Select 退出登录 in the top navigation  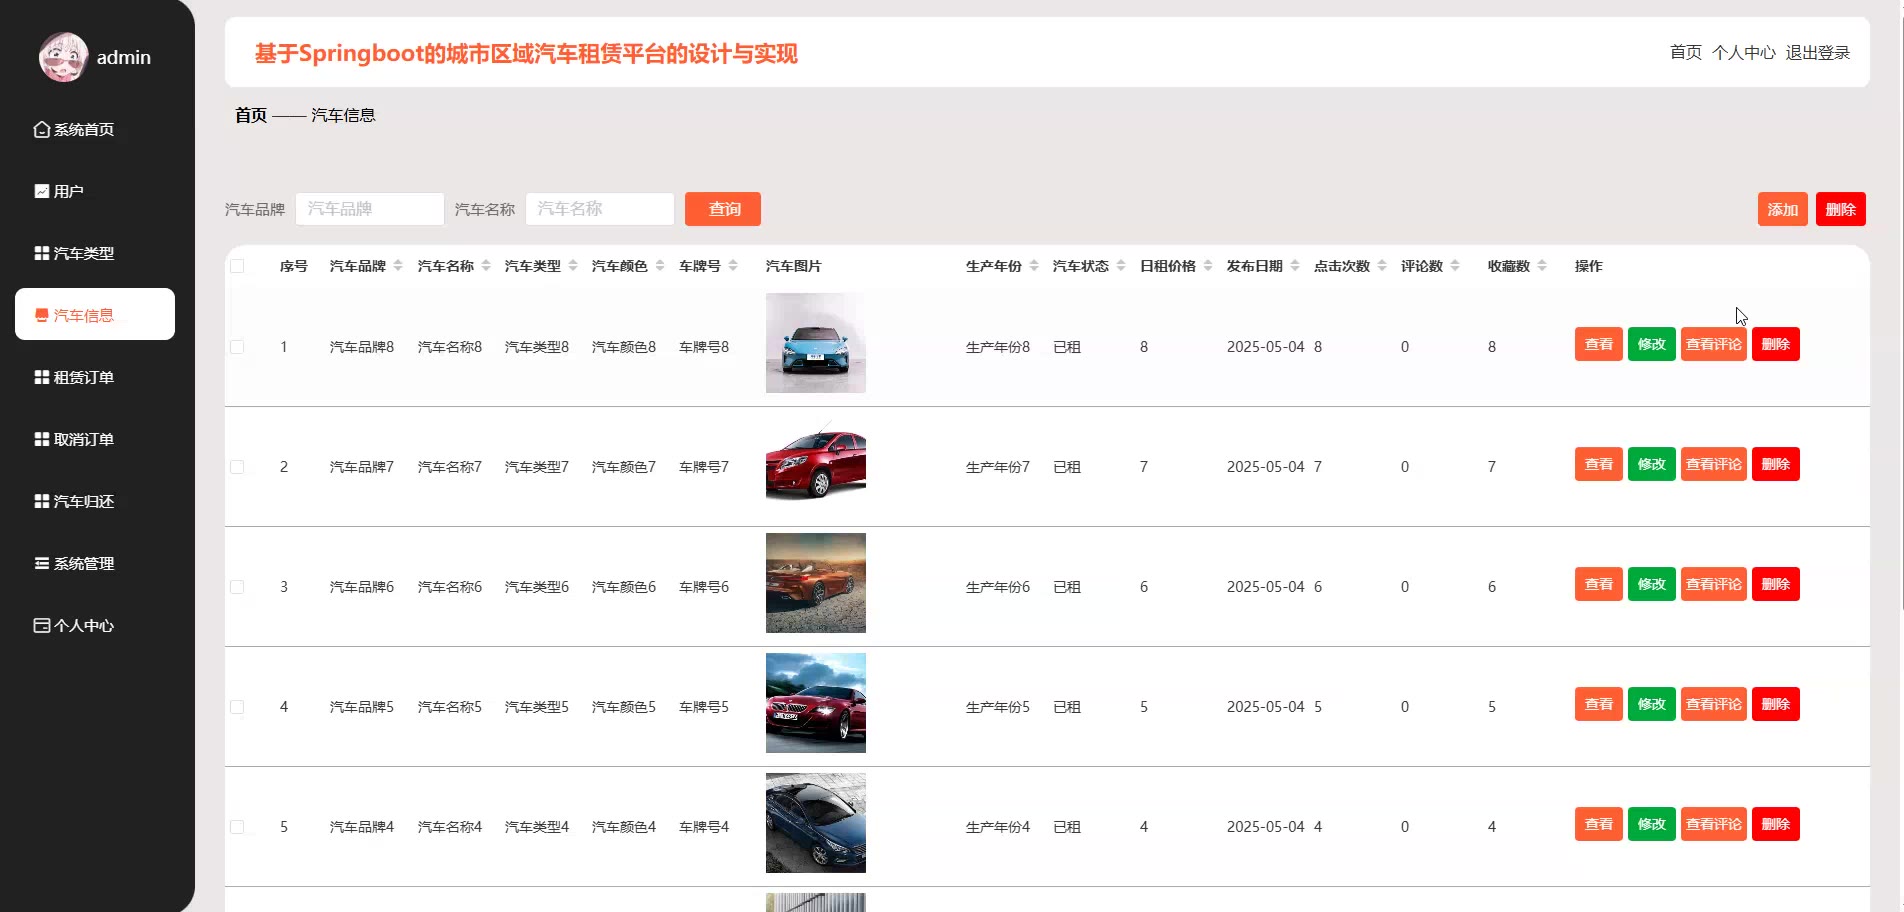tap(1817, 52)
